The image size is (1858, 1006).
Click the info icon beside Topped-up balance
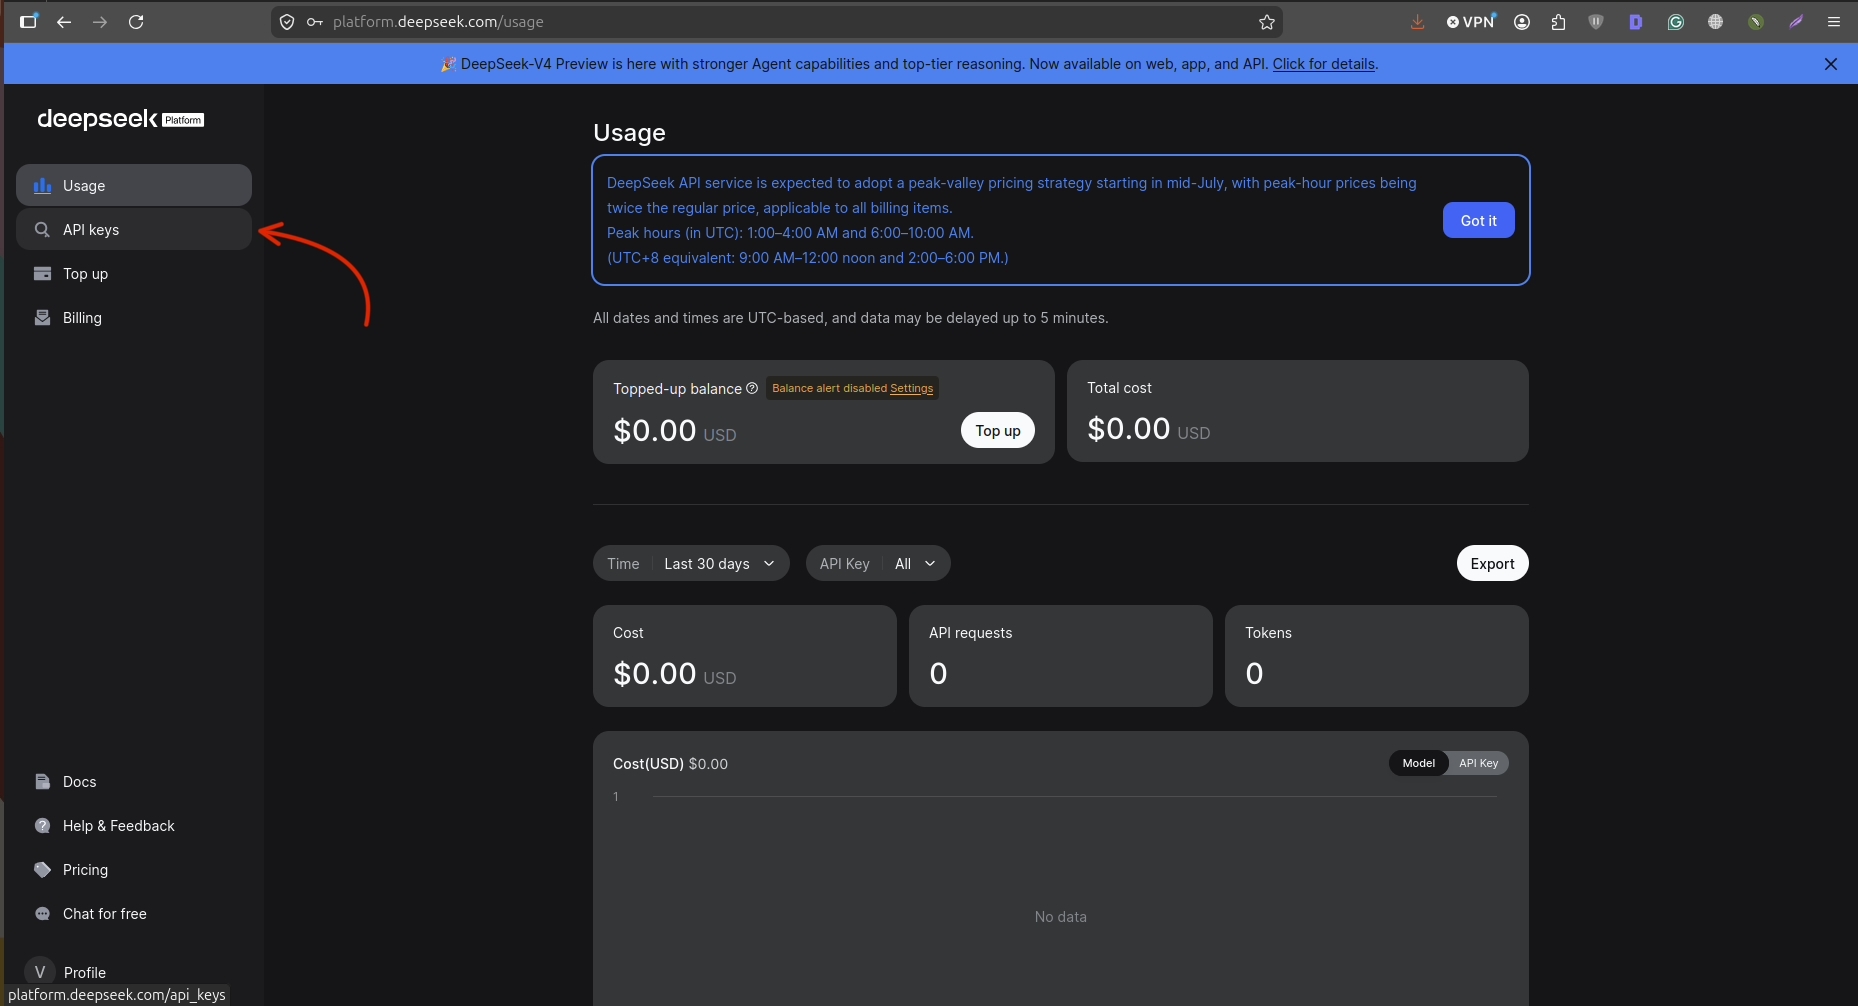point(752,388)
